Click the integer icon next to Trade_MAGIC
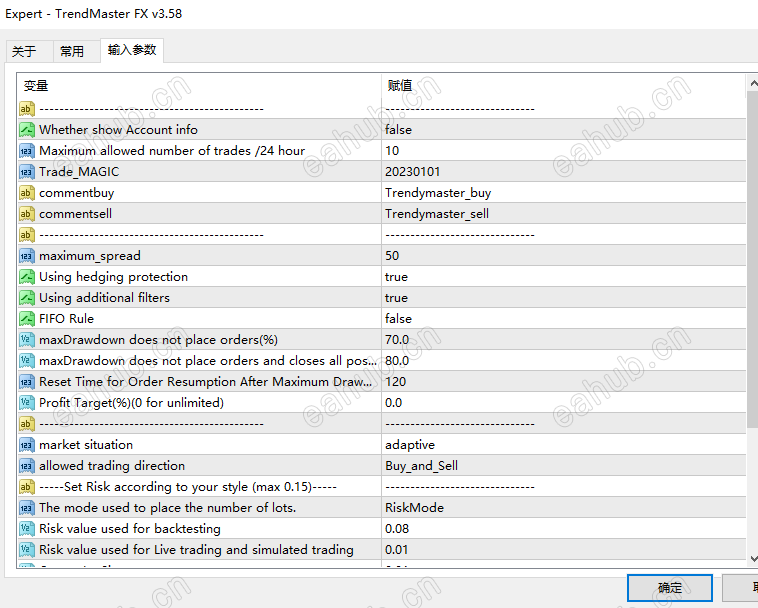 click(x=27, y=172)
